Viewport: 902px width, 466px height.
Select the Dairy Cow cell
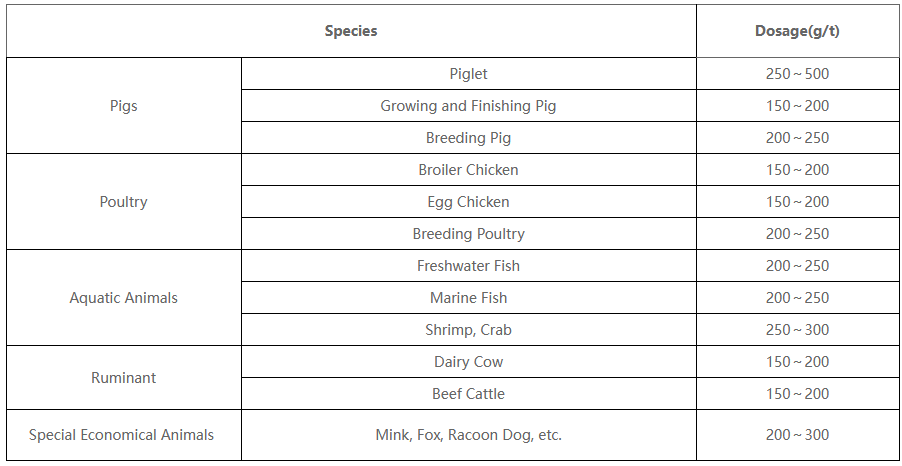[x=468, y=362]
